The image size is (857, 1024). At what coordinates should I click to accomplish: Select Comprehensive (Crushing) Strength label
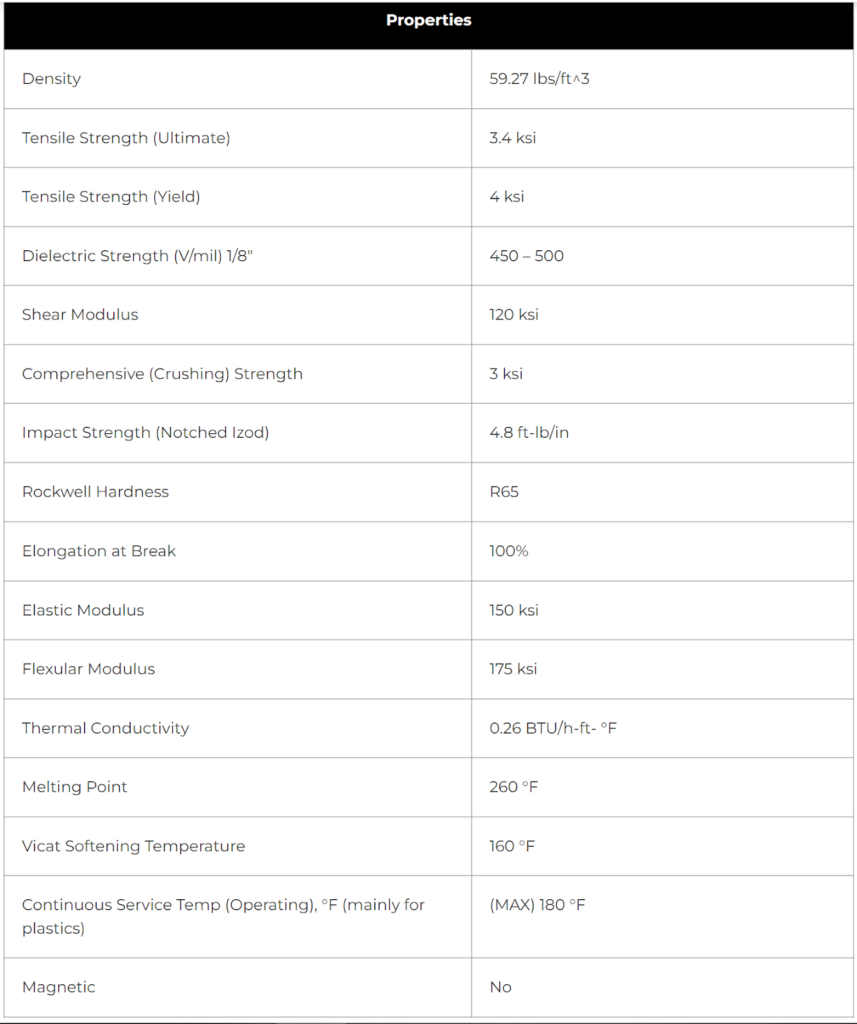[162, 374]
